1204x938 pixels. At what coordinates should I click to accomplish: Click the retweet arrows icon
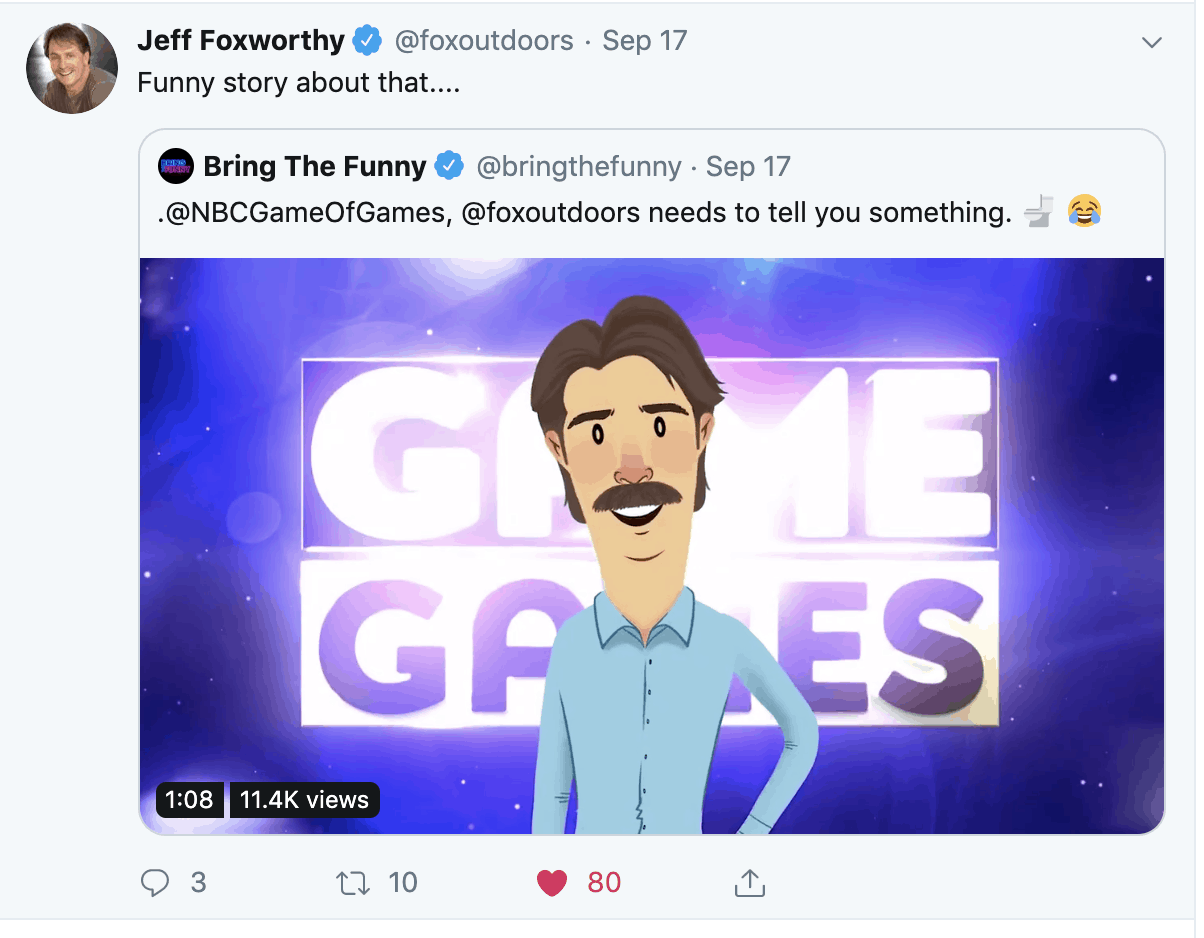[351, 882]
